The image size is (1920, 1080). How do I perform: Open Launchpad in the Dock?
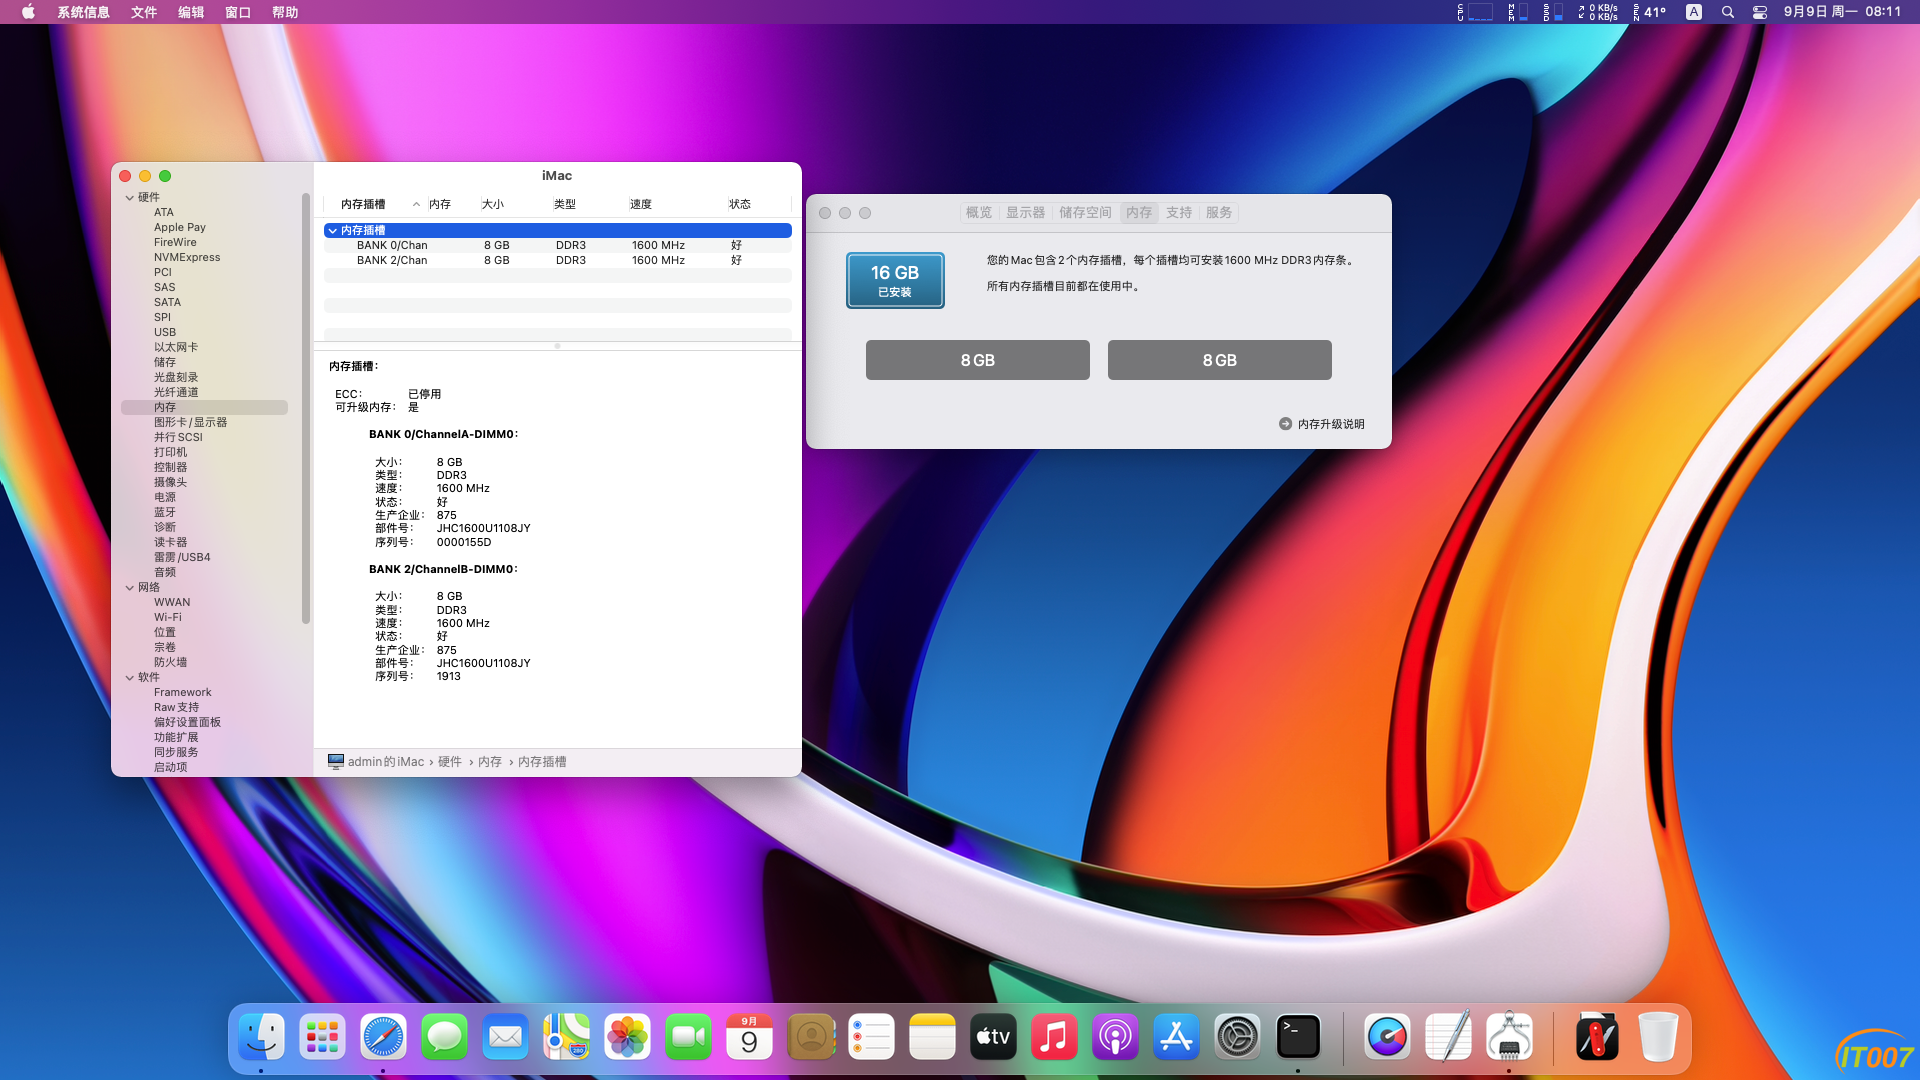(322, 1037)
